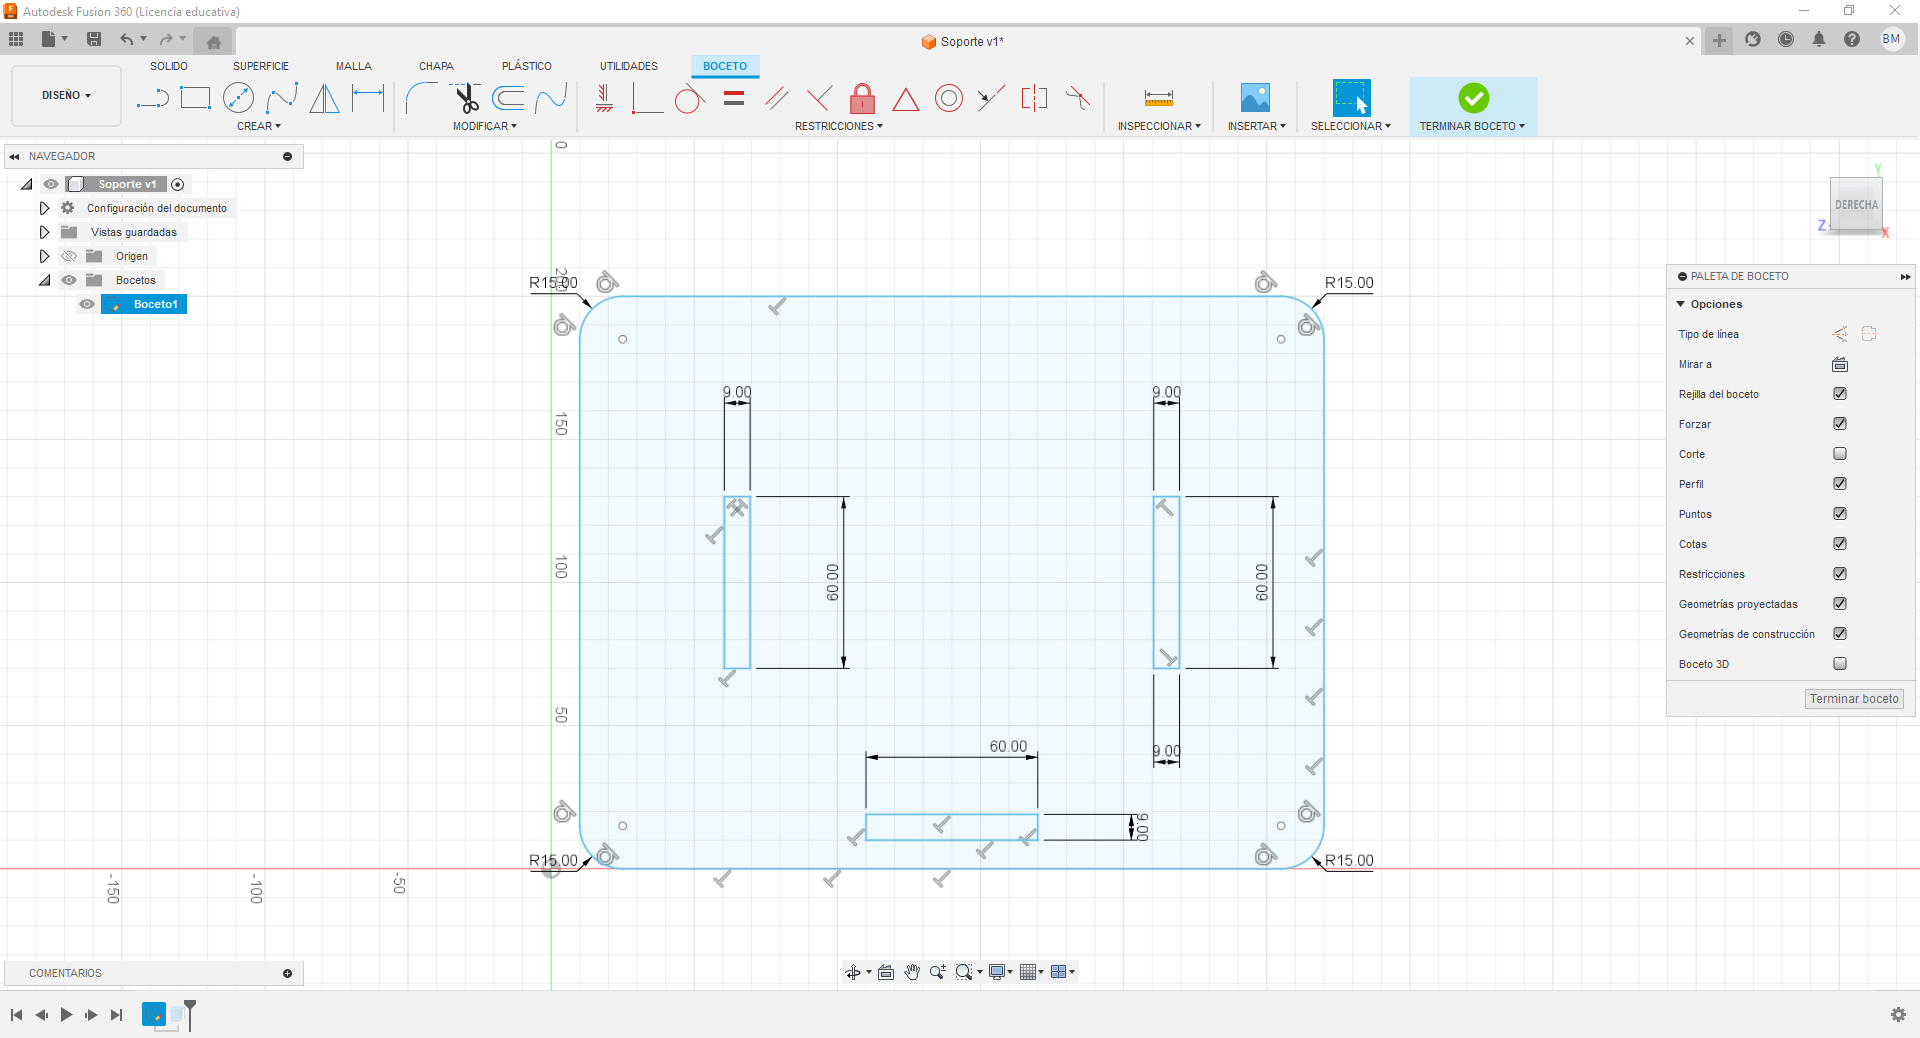Click the Select tool icon
Viewport: 1920px width, 1038px height.
point(1351,98)
